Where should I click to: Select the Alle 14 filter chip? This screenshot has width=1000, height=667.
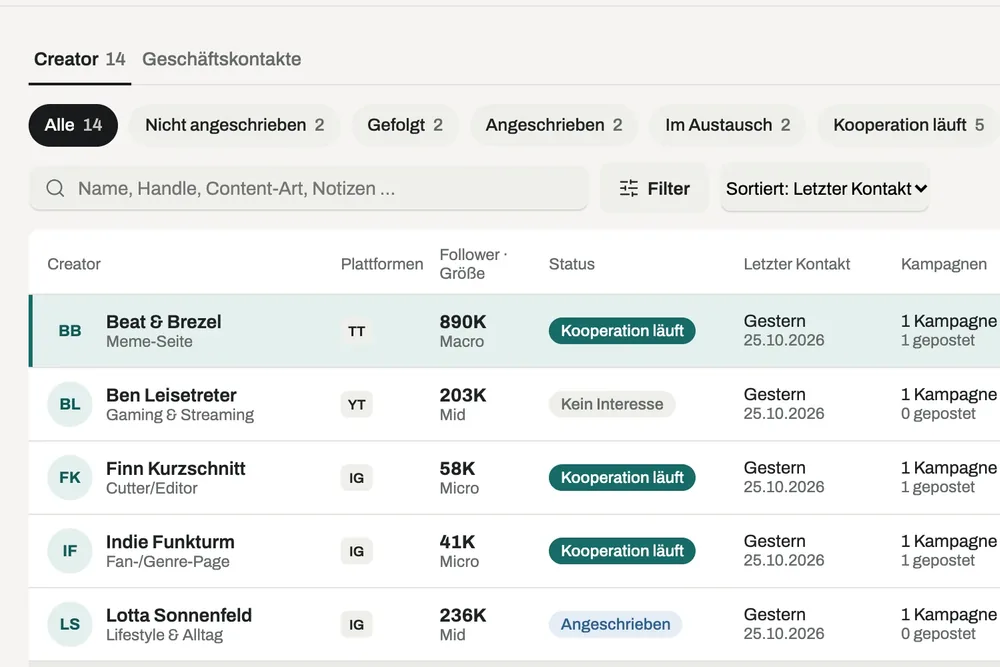coord(73,125)
